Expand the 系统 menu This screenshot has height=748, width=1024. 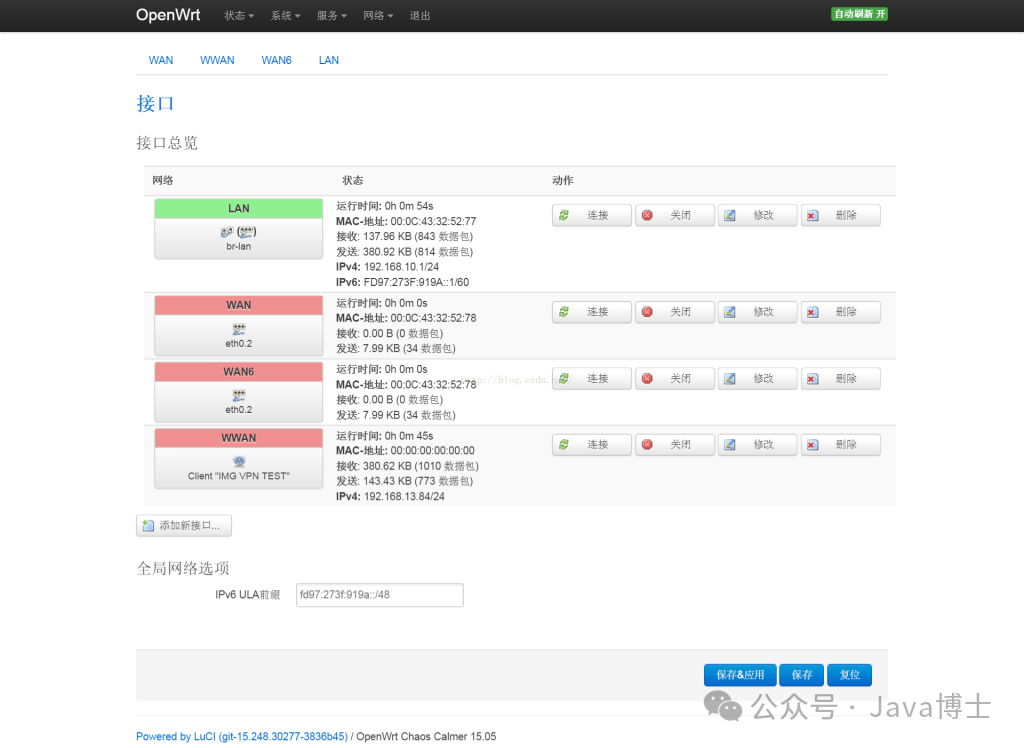coord(285,16)
